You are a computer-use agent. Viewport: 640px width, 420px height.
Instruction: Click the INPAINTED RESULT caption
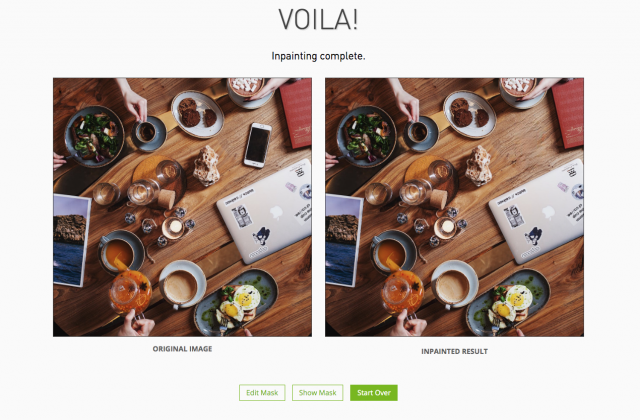click(x=454, y=351)
